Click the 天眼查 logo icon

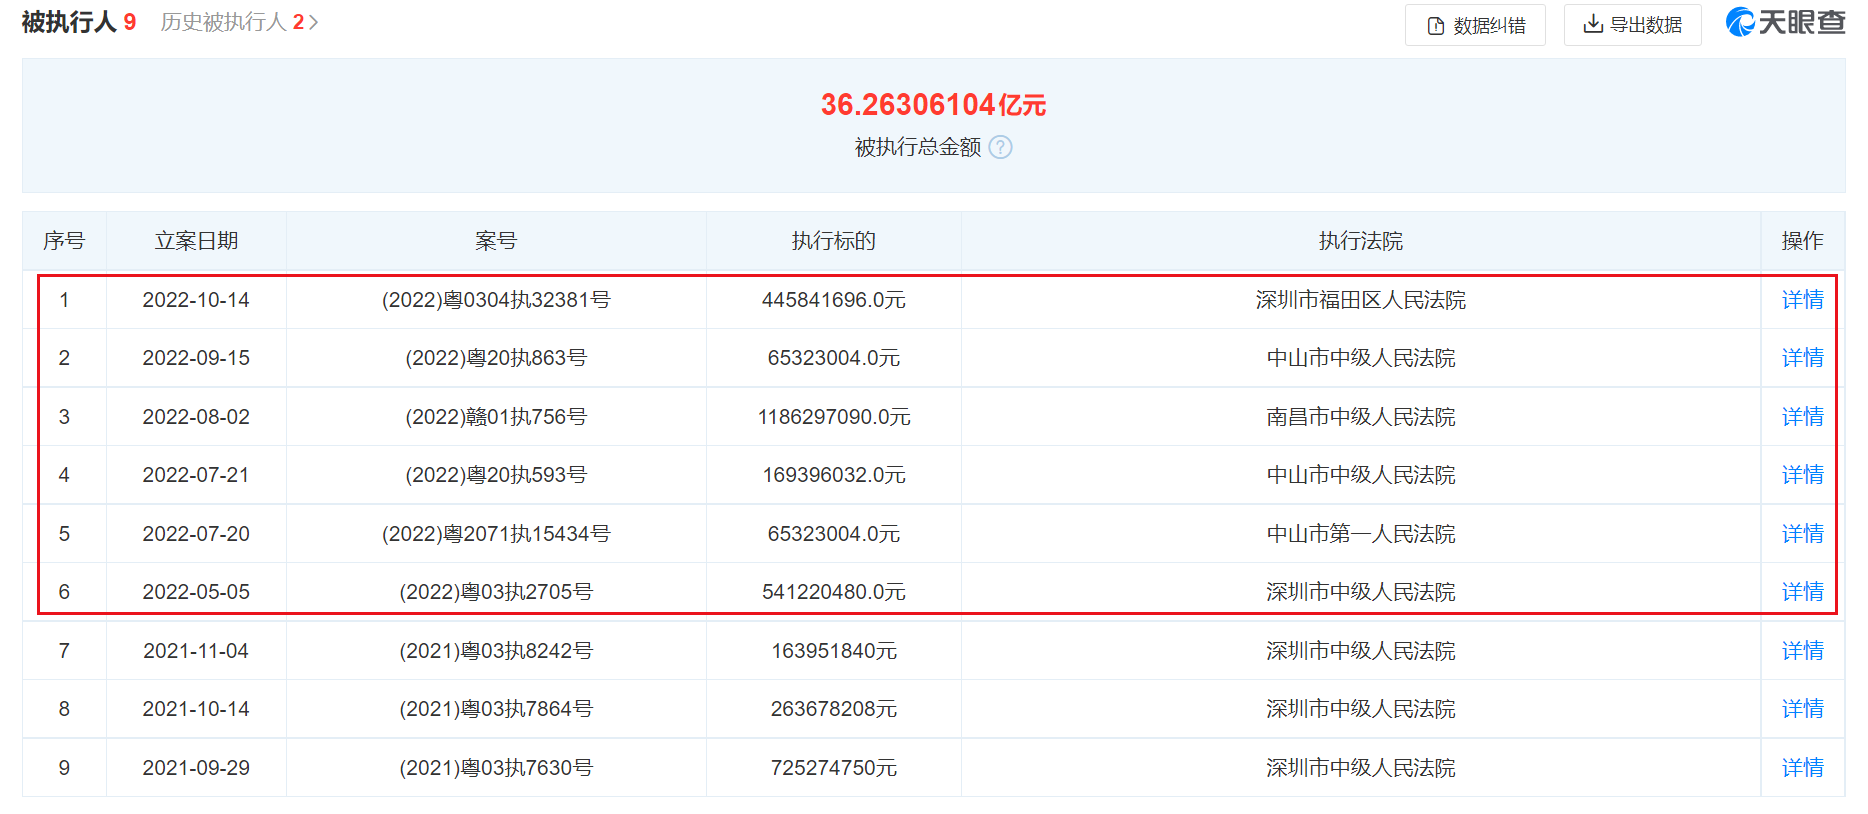(x=1740, y=22)
